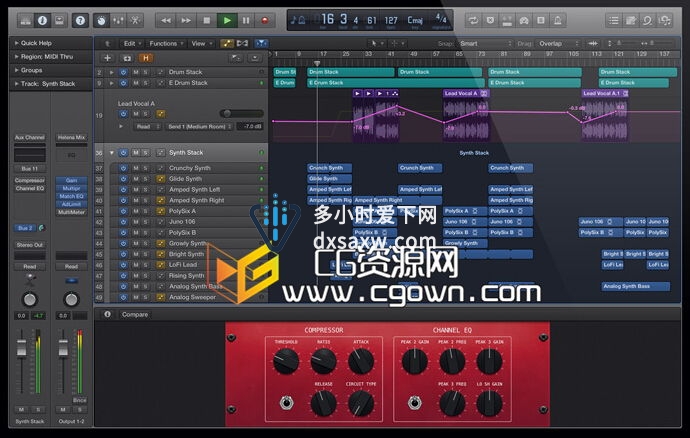Open the View menu
This screenshot has height=438, width=690.
point(202,43)
